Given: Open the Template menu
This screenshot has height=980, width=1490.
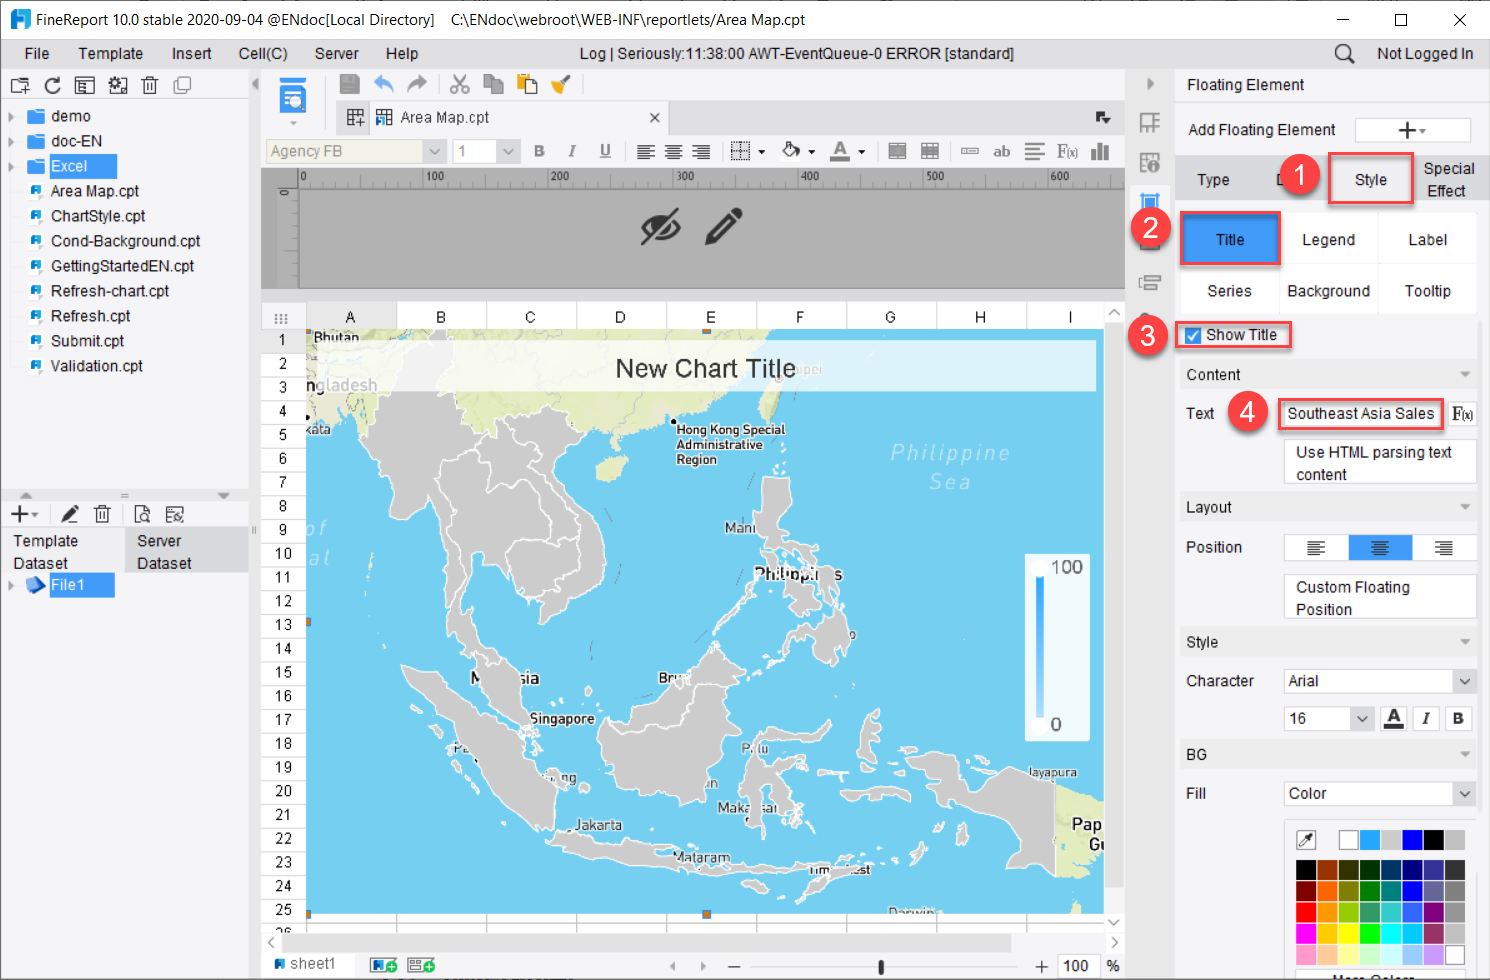Looking at the screenshot, I should coord(110,53).
